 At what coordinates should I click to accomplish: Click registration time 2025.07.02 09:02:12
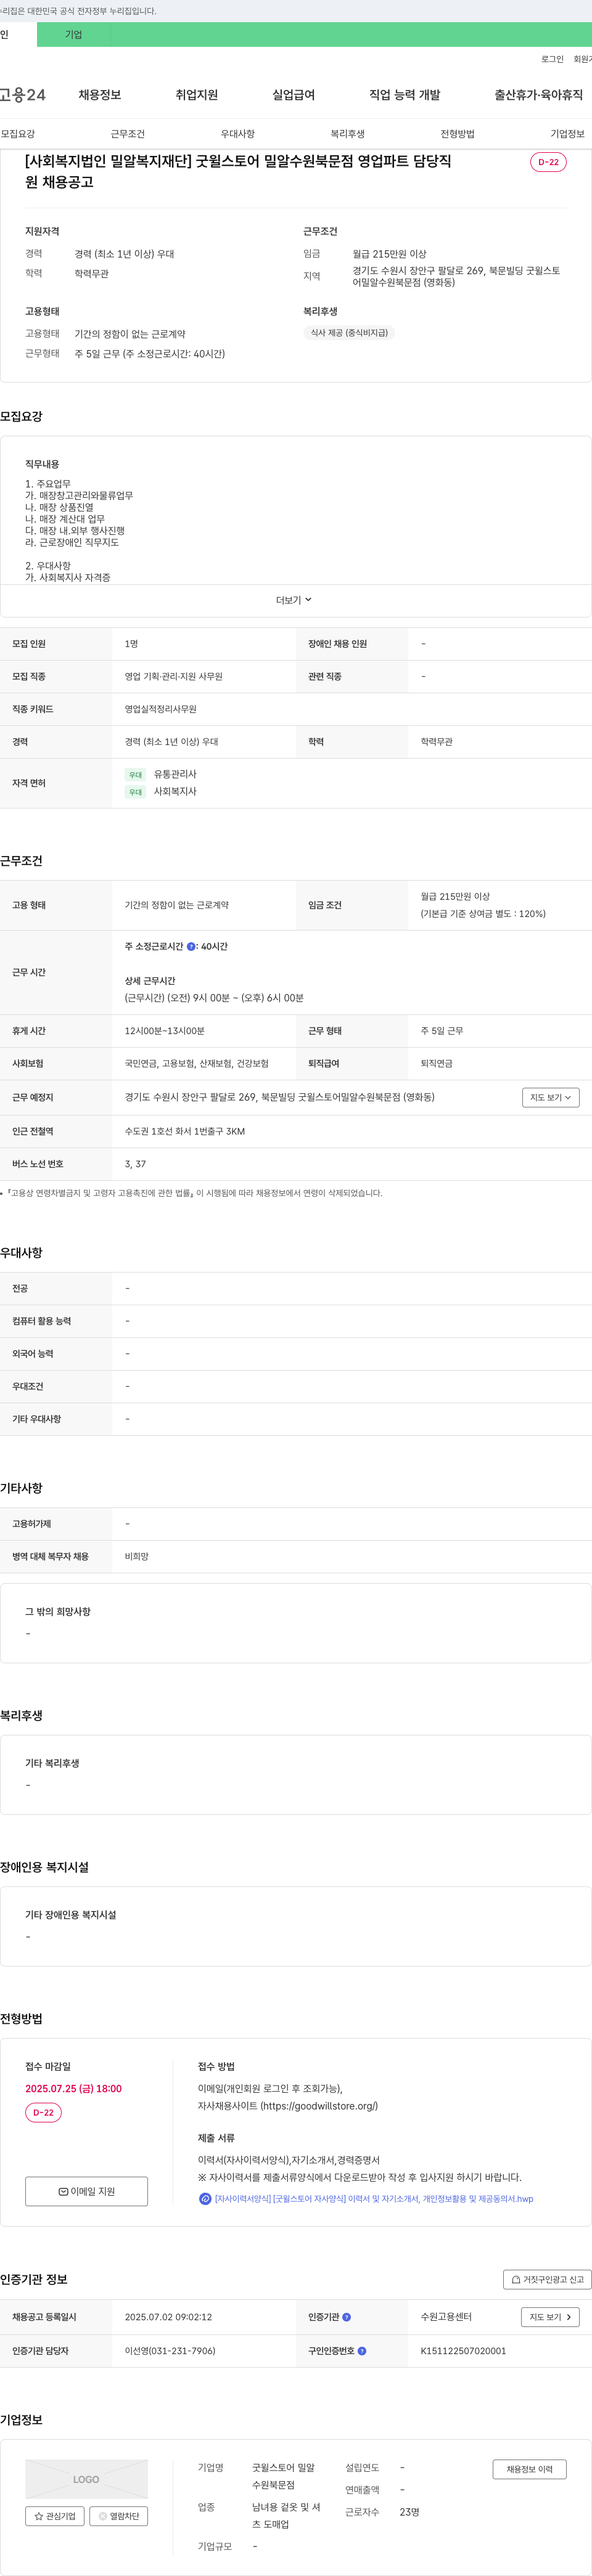168,2317
